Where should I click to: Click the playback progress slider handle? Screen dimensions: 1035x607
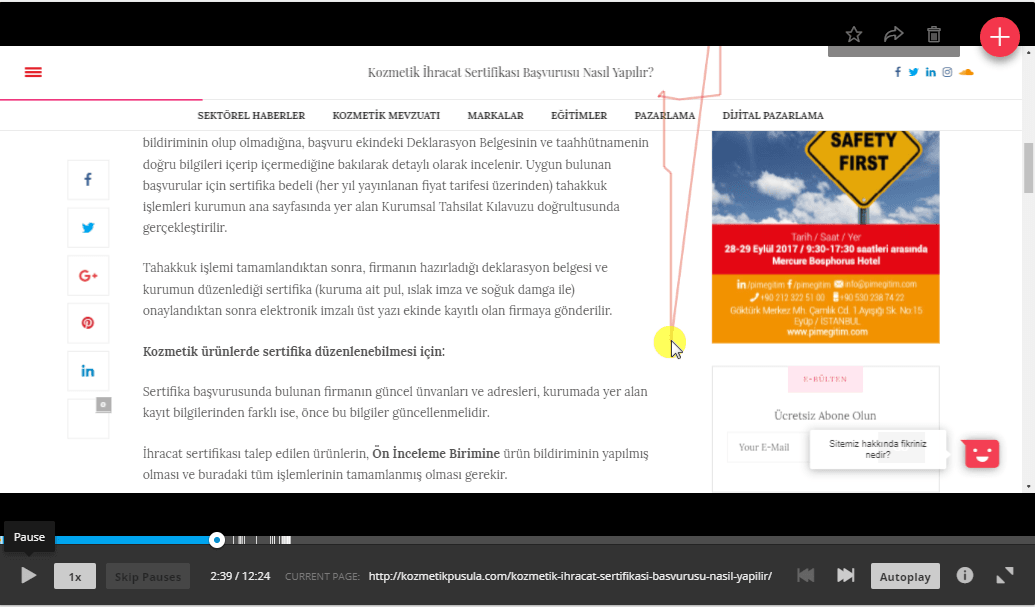[x=217, y=540]
